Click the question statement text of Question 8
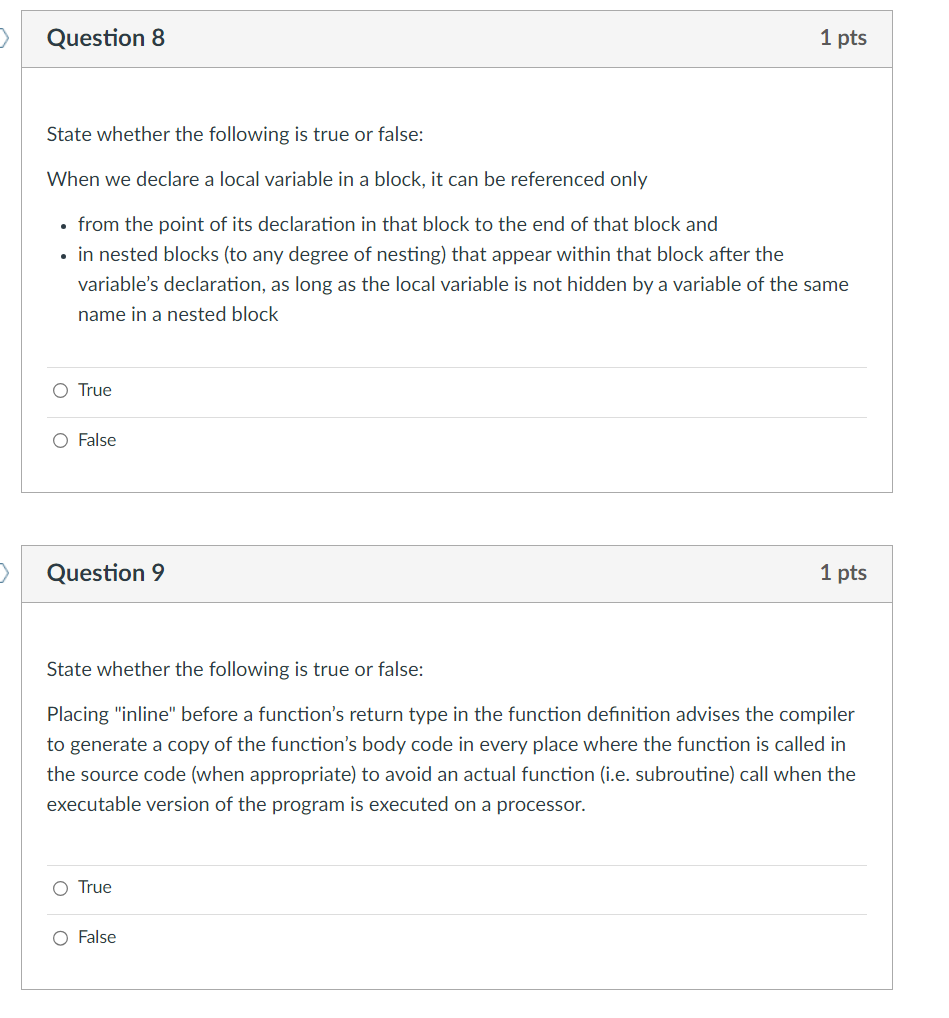This screenshot has height=1018, width=949. pos(346,179)
